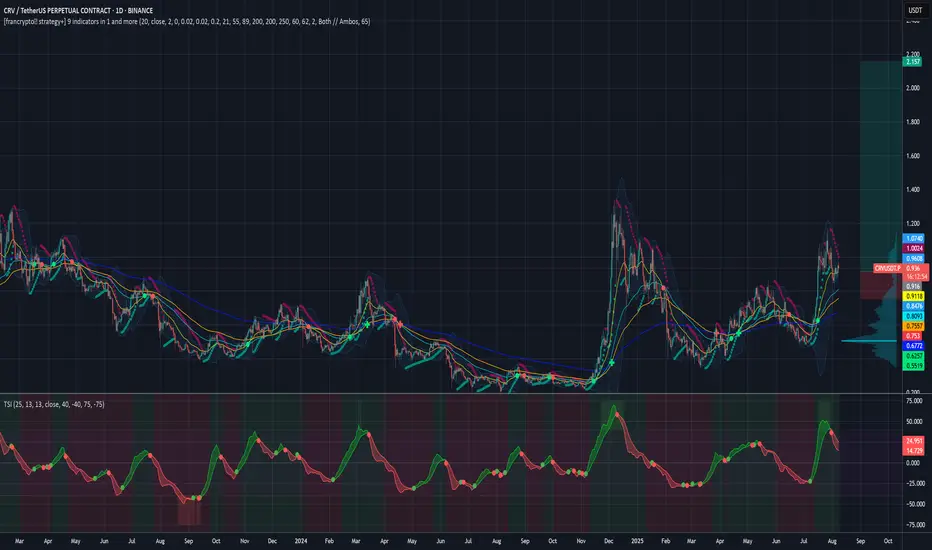Click the cyan 0.8093 price tag
Image resolution: width=932 pixels, height=550 pixels.
(x=913, y=315)
